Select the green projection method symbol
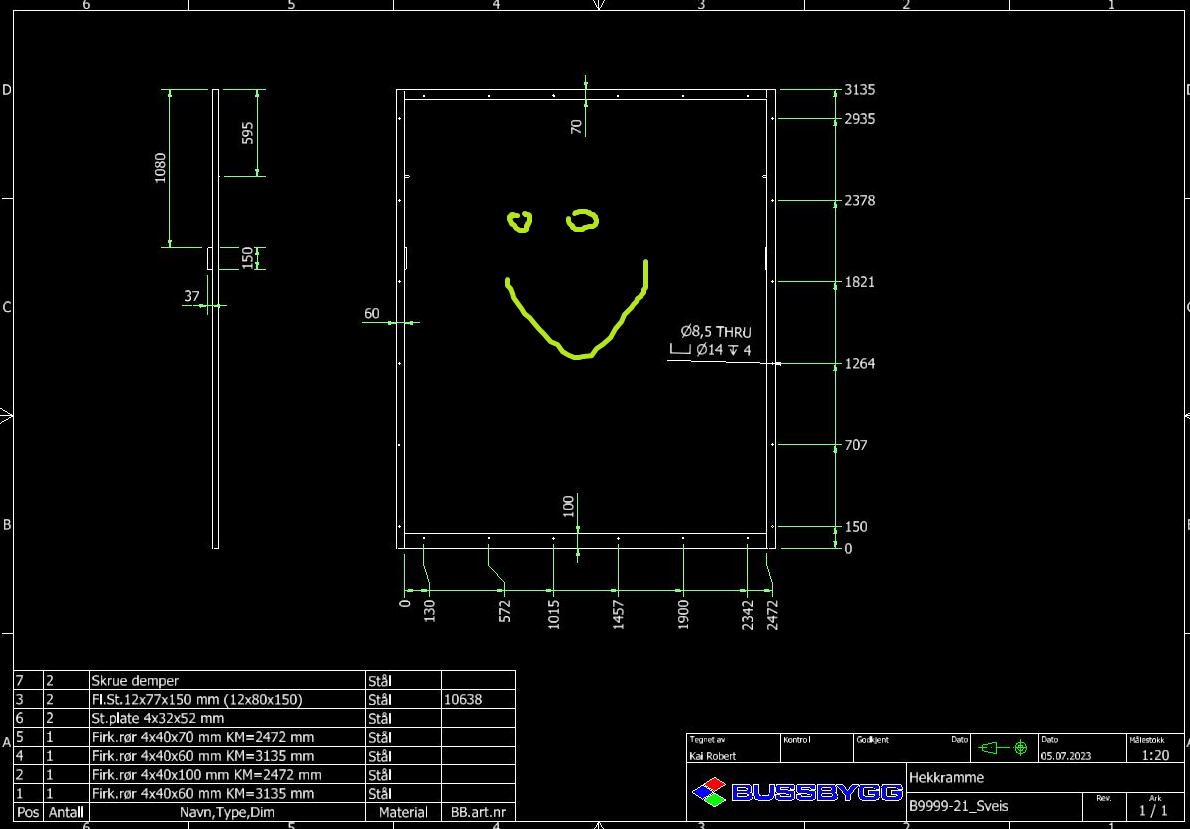The image size is (1190, 829). click(x=989, y=747)
